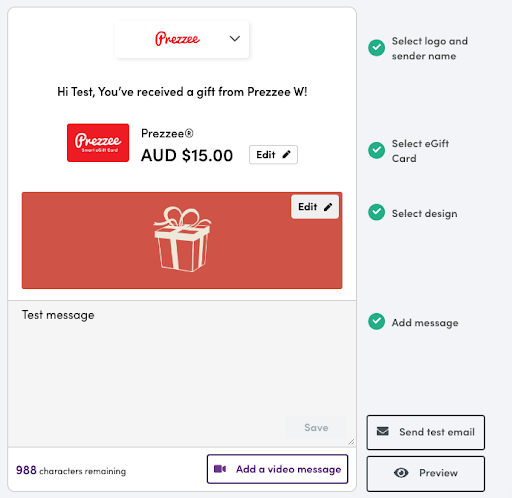Select the Prezzee logo in sender selector
Viewport: 512px width, 498px height.
[x=177, y=39]
